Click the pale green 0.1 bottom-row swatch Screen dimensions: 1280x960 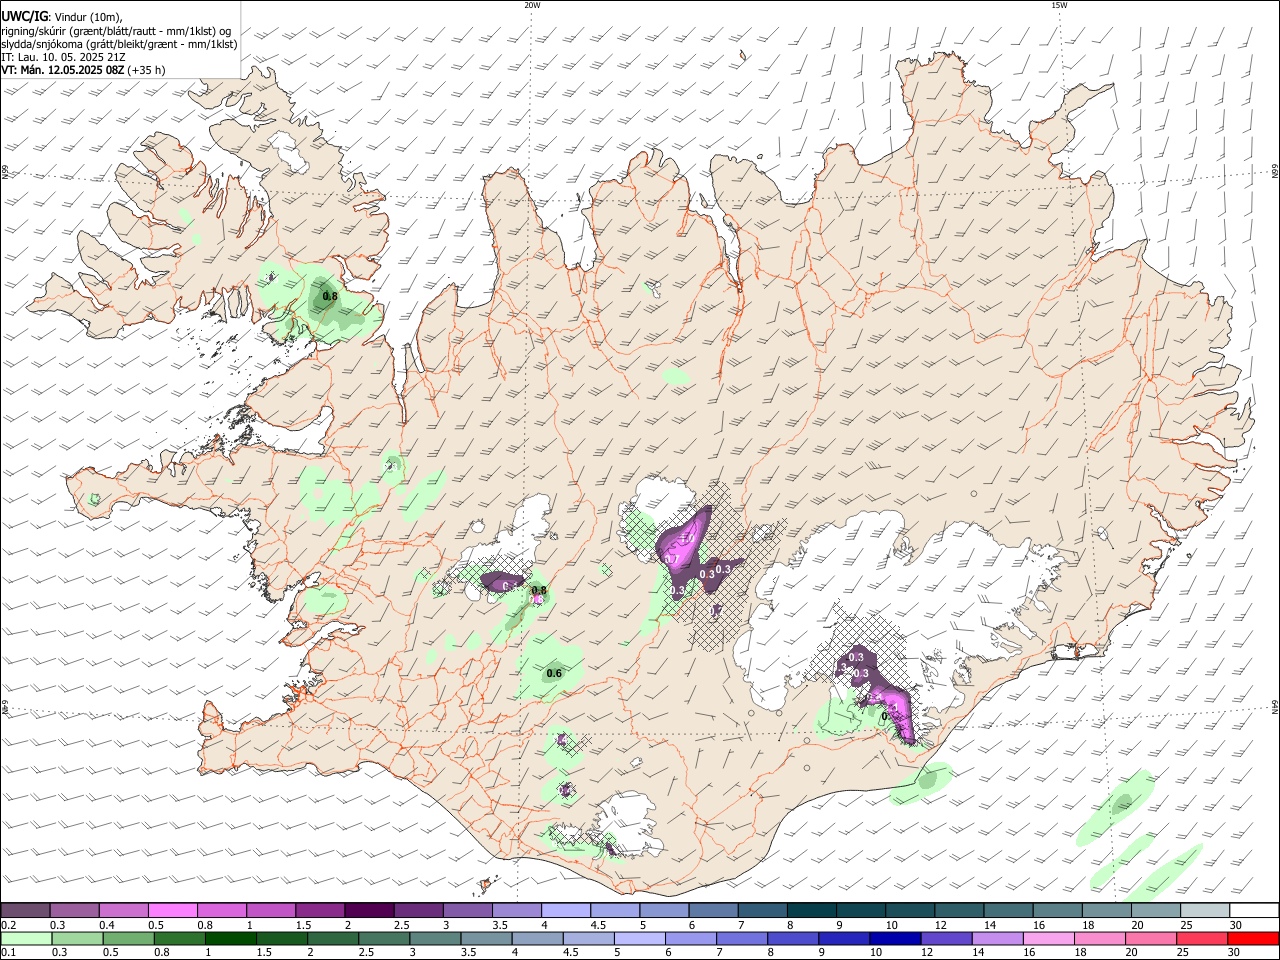(x=27, y=939)
